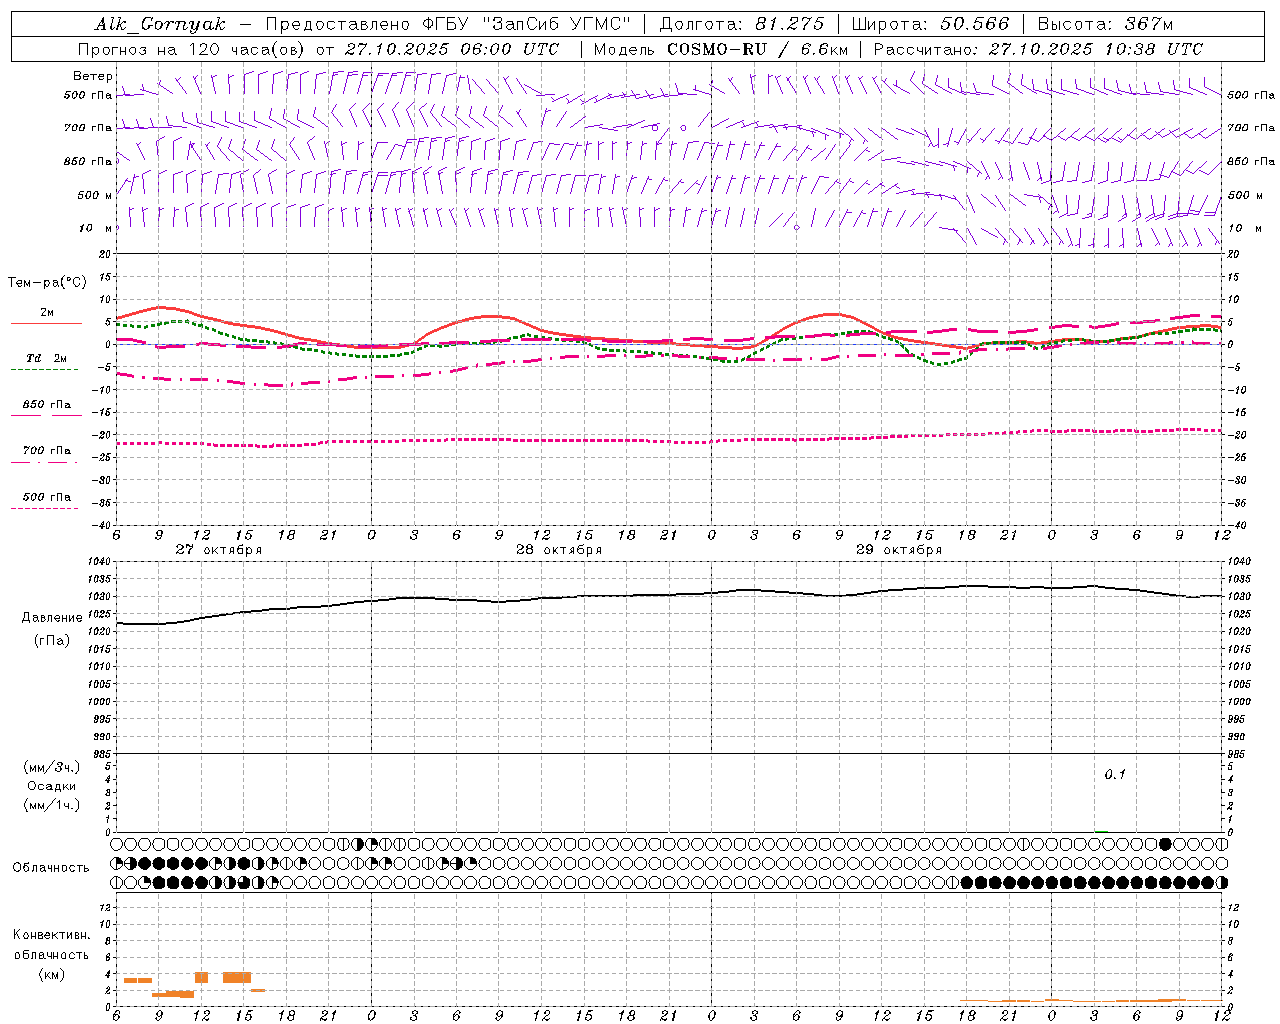
Task: Click the date label 28 октября
Action: tap(559, 550)
